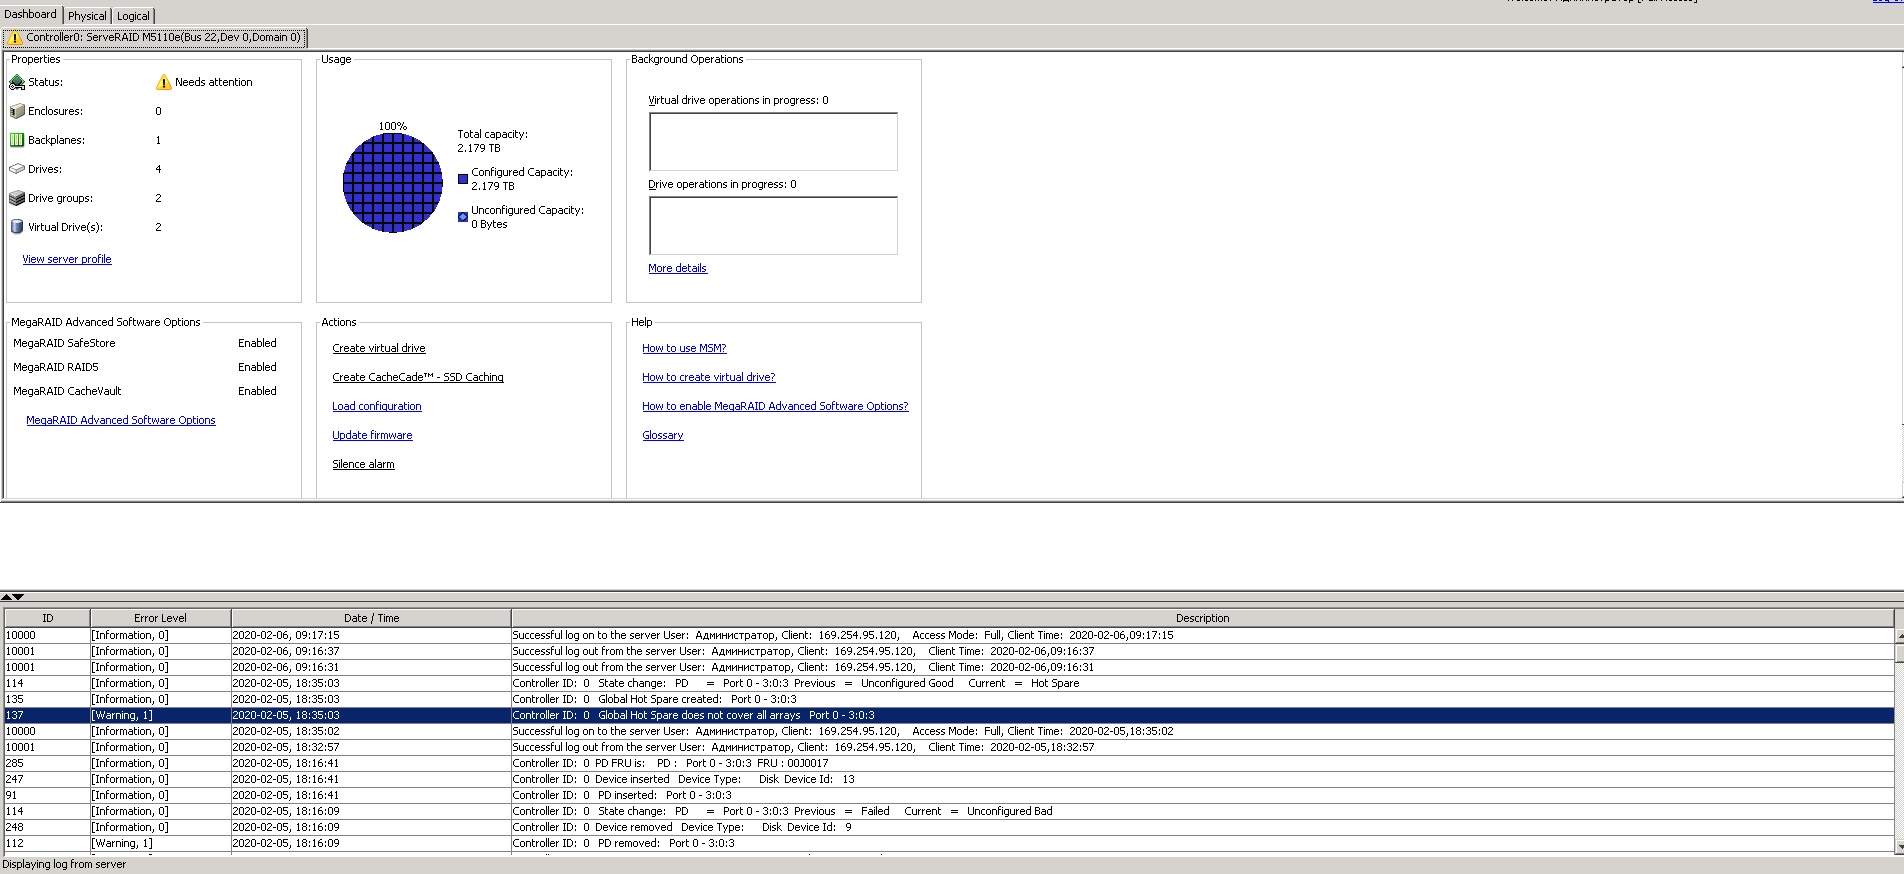The image size is (1904, 874).
Task: Sort log by Error Level column header
Action: pyautogui.click(x=160, y=618)
